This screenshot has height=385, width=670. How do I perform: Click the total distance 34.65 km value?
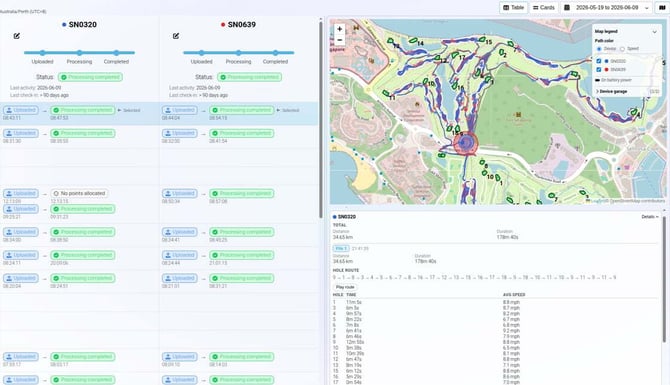[343, 237]
